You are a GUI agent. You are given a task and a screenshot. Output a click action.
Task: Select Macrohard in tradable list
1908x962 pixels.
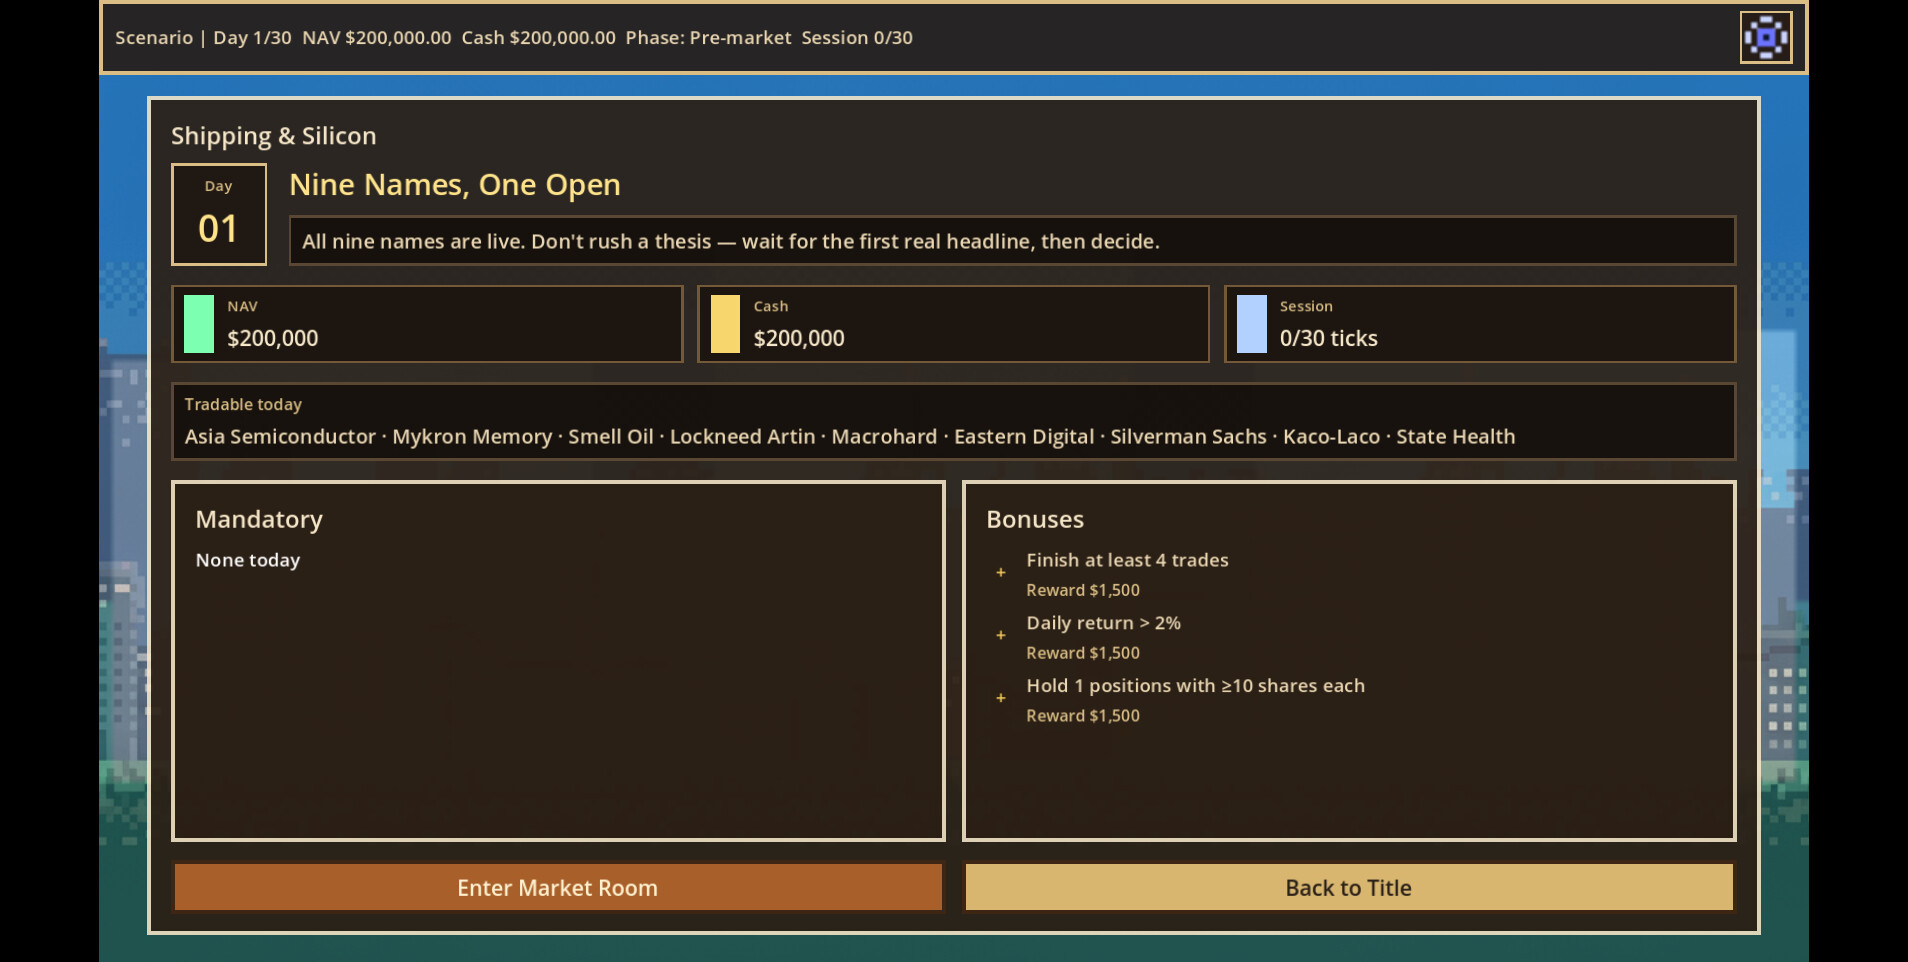pyautogui.click(x=885, y=437)
